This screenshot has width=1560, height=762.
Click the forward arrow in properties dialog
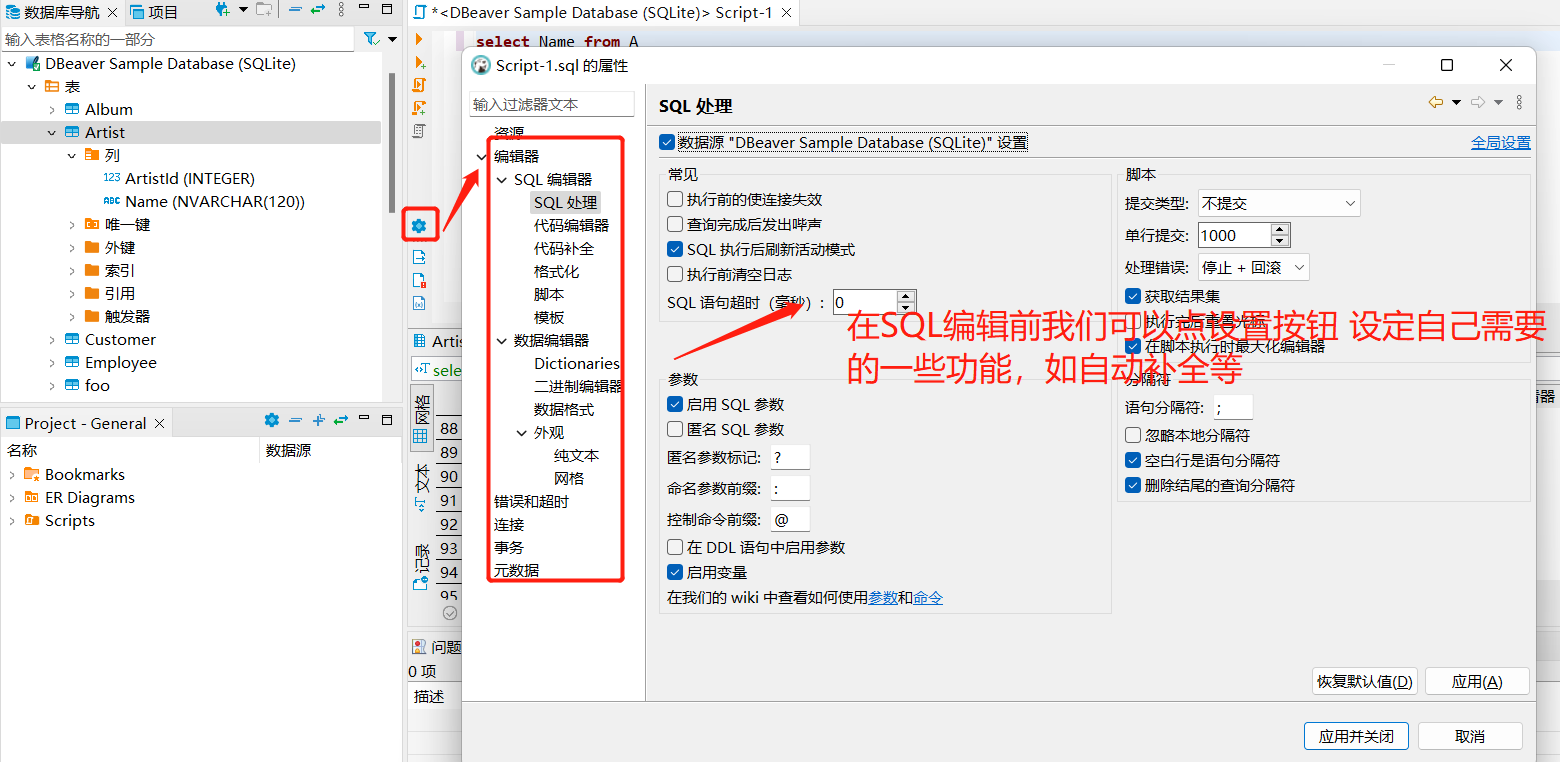coord(1478,102)
